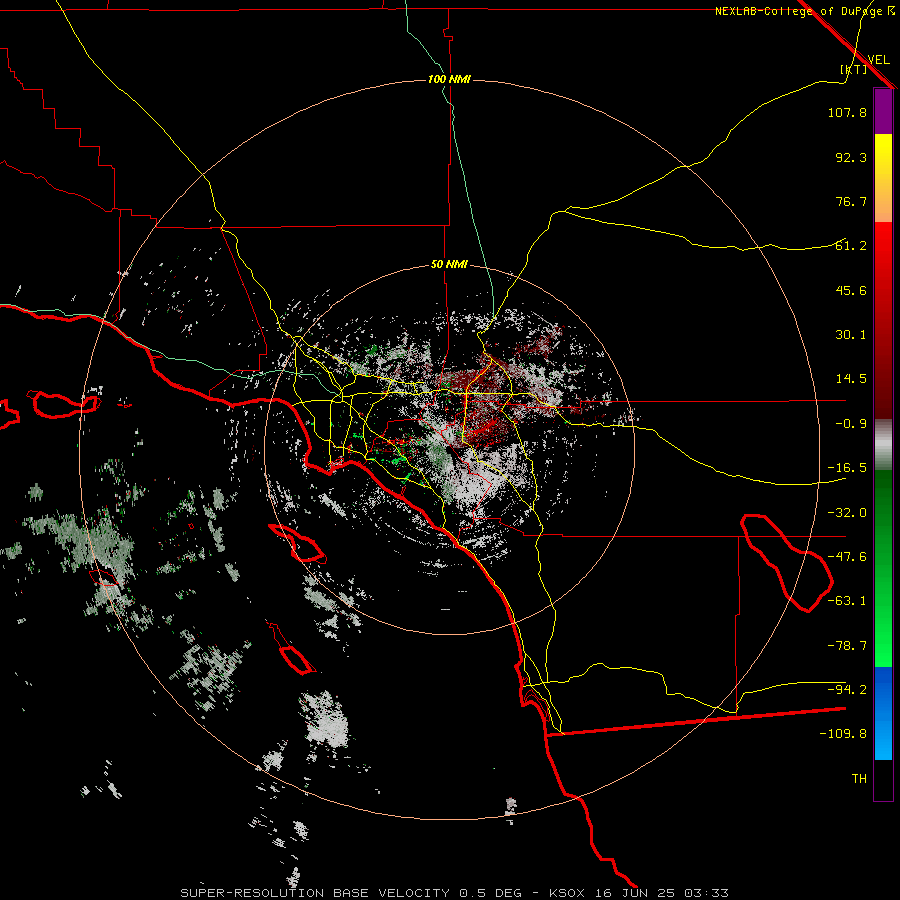Click the -78.7 legend value
The image size is (900, 900).
[x=847, y=646]
